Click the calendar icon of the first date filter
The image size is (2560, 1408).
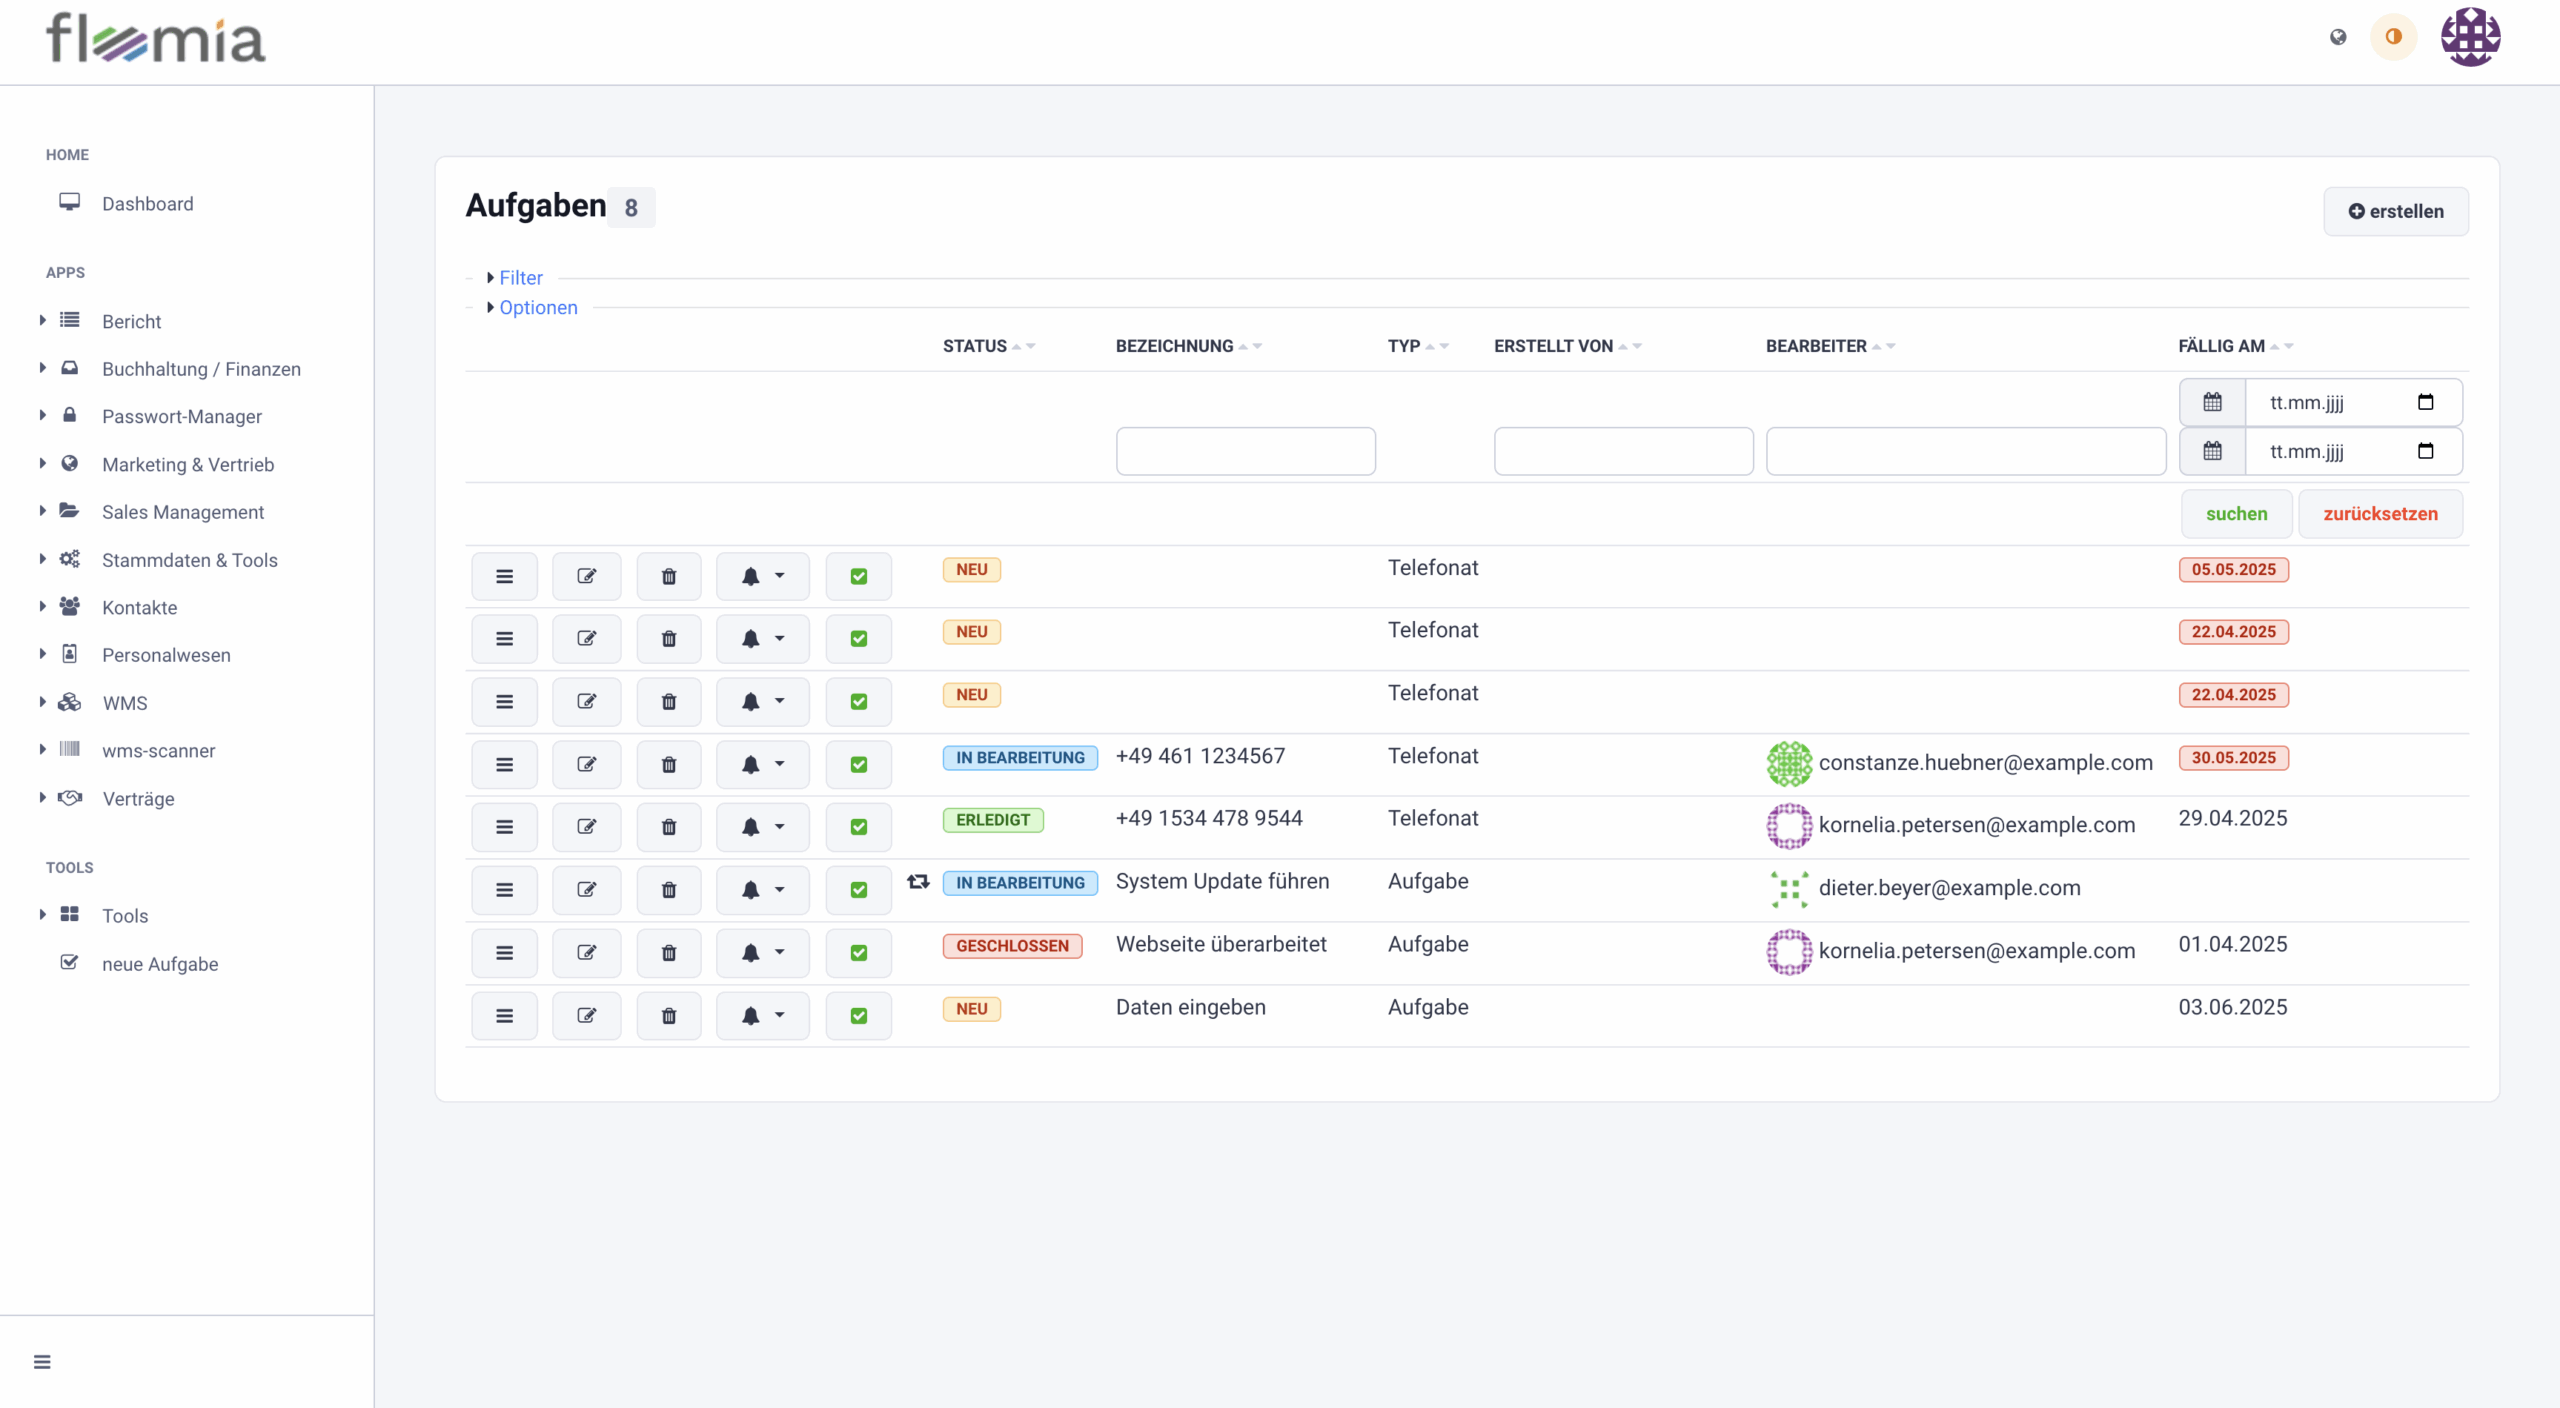click(2212, 402)
